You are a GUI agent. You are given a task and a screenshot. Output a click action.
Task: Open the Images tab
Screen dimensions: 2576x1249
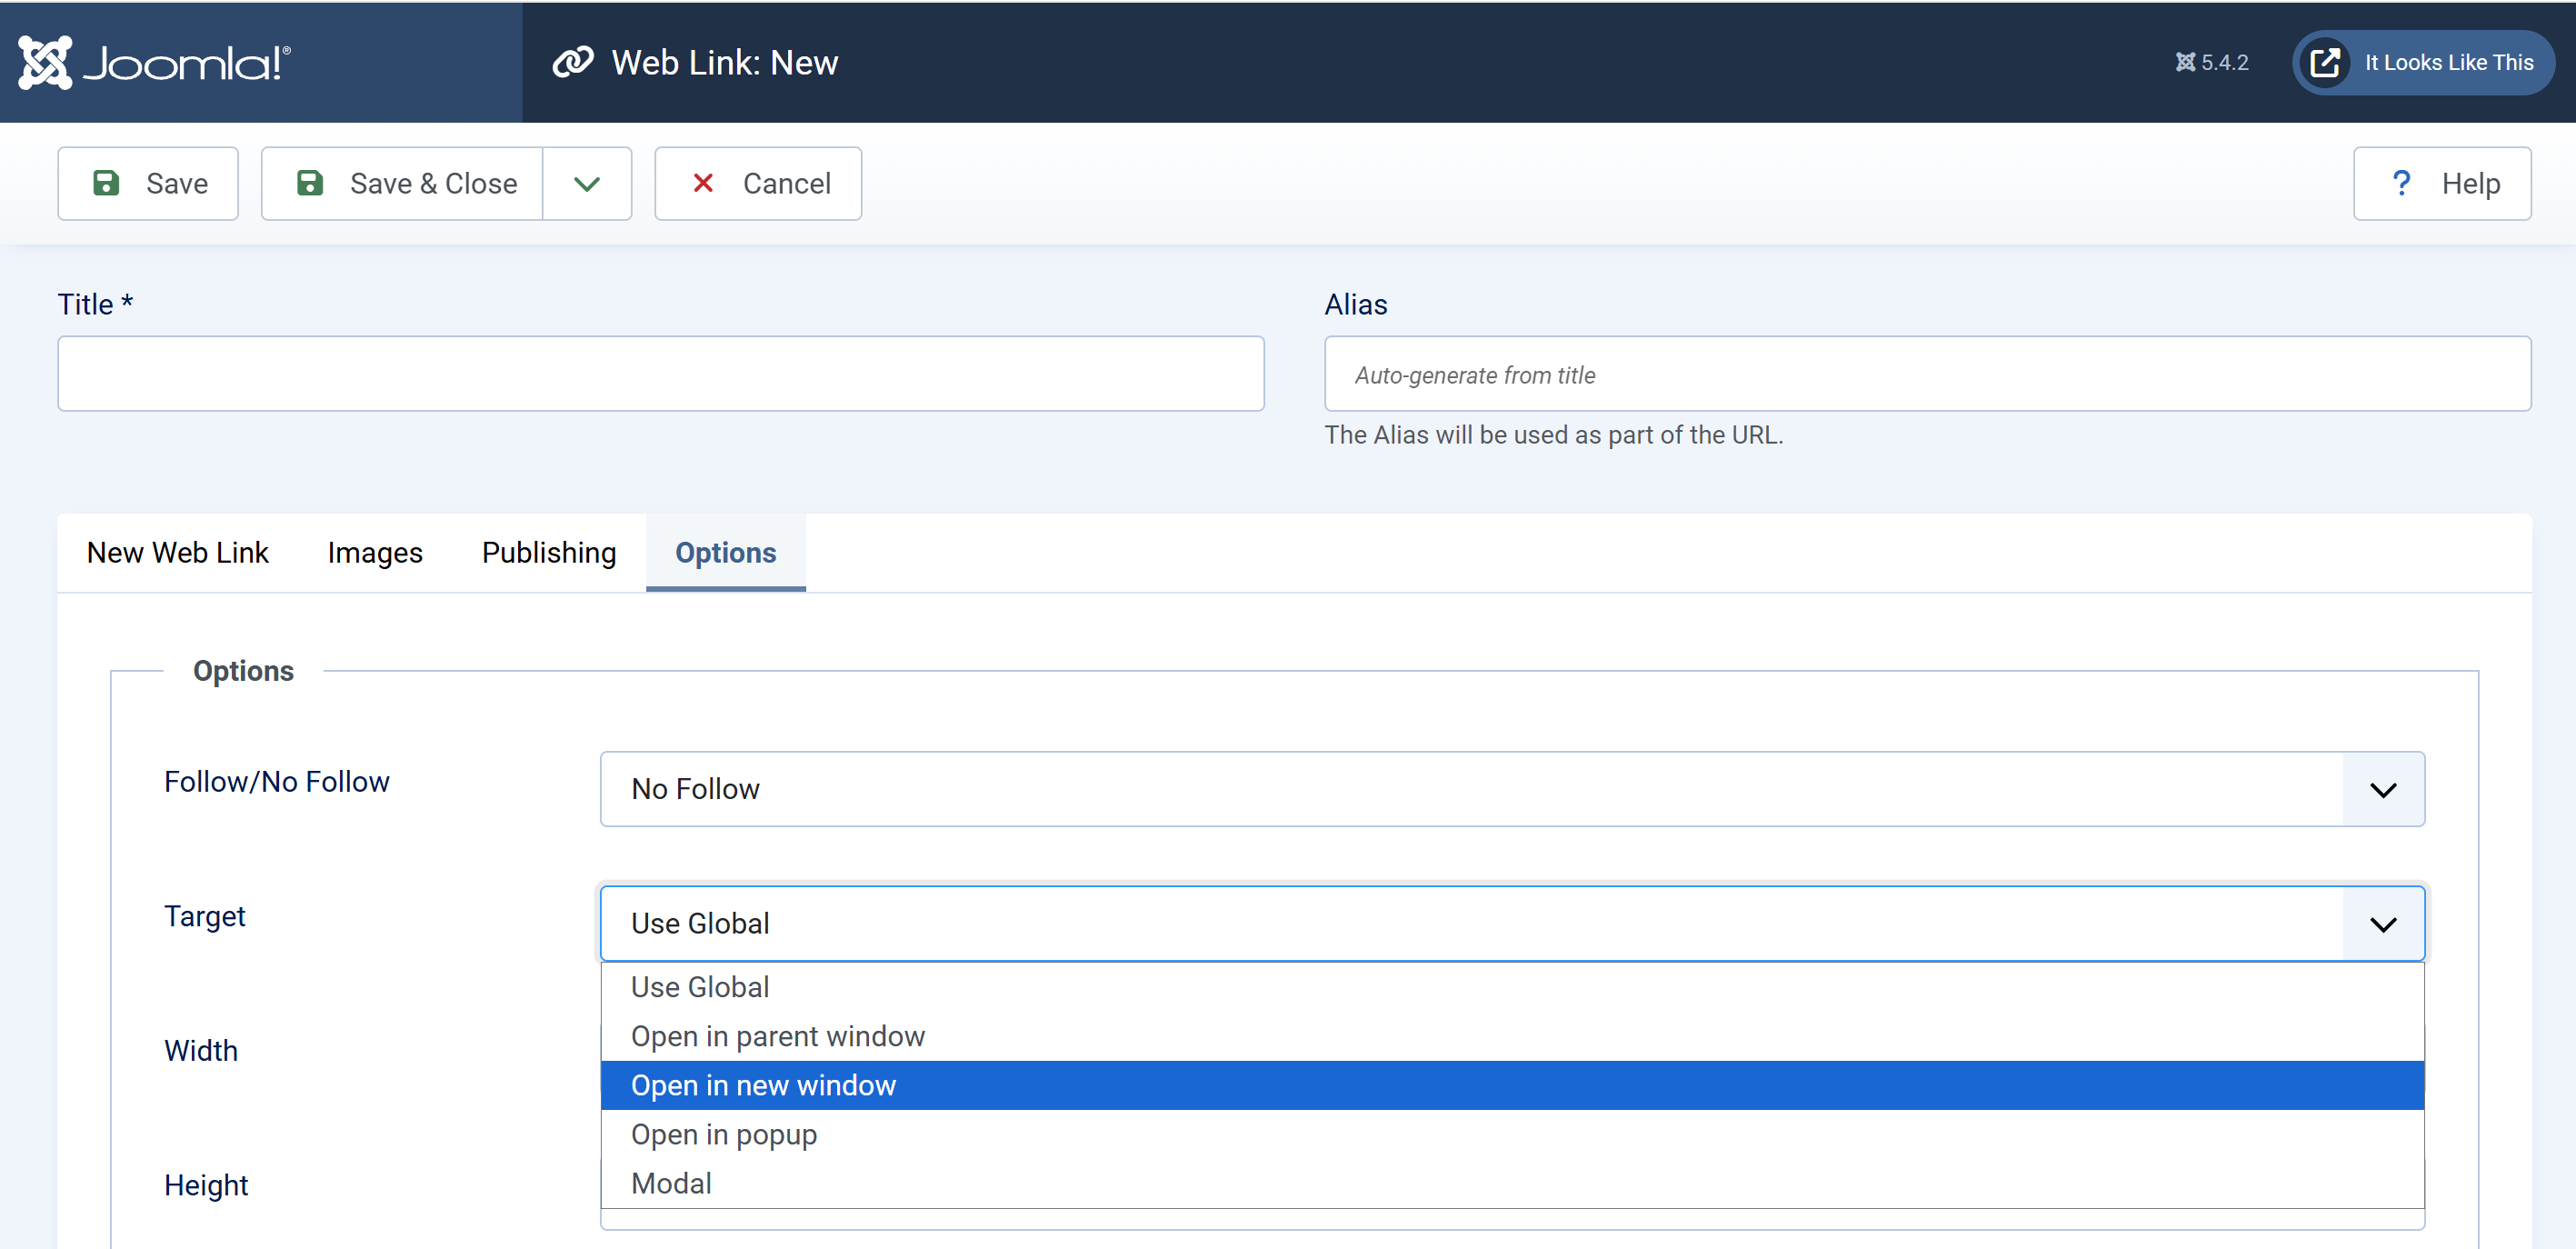375,553
